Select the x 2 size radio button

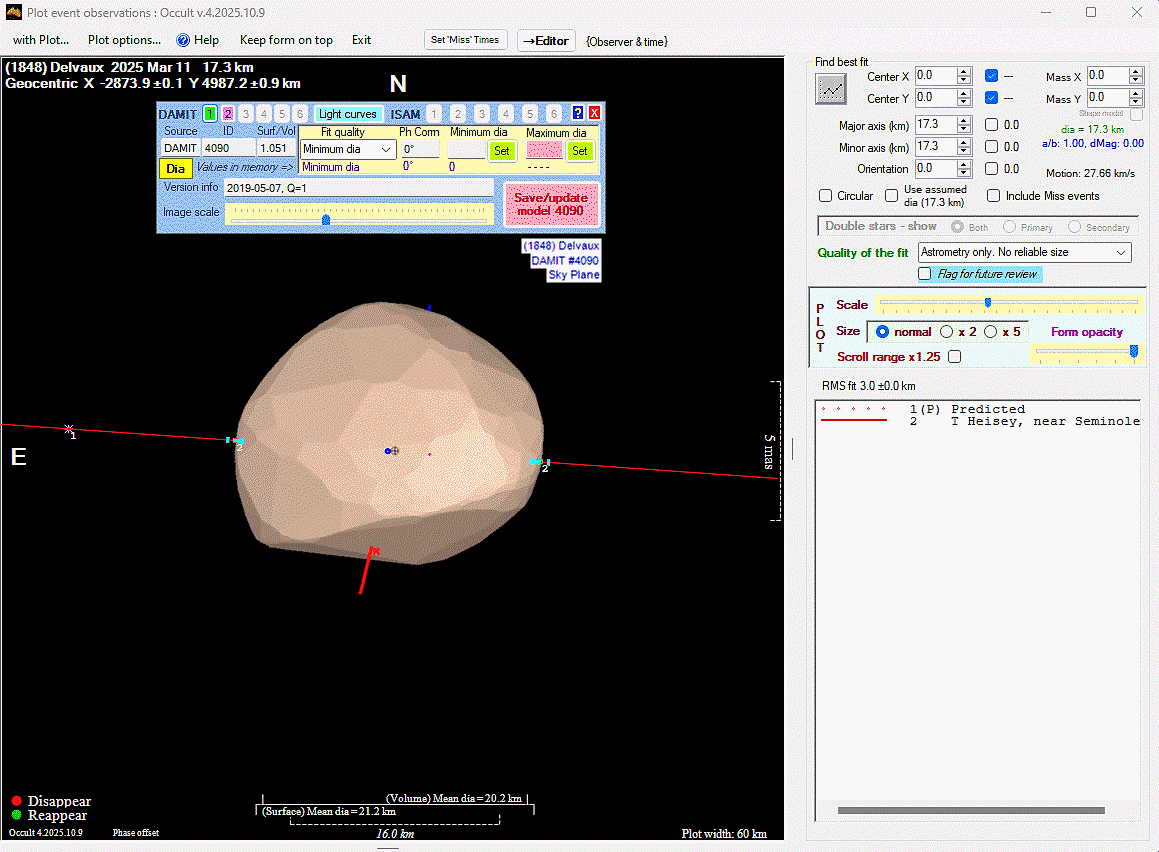point(947,332)
